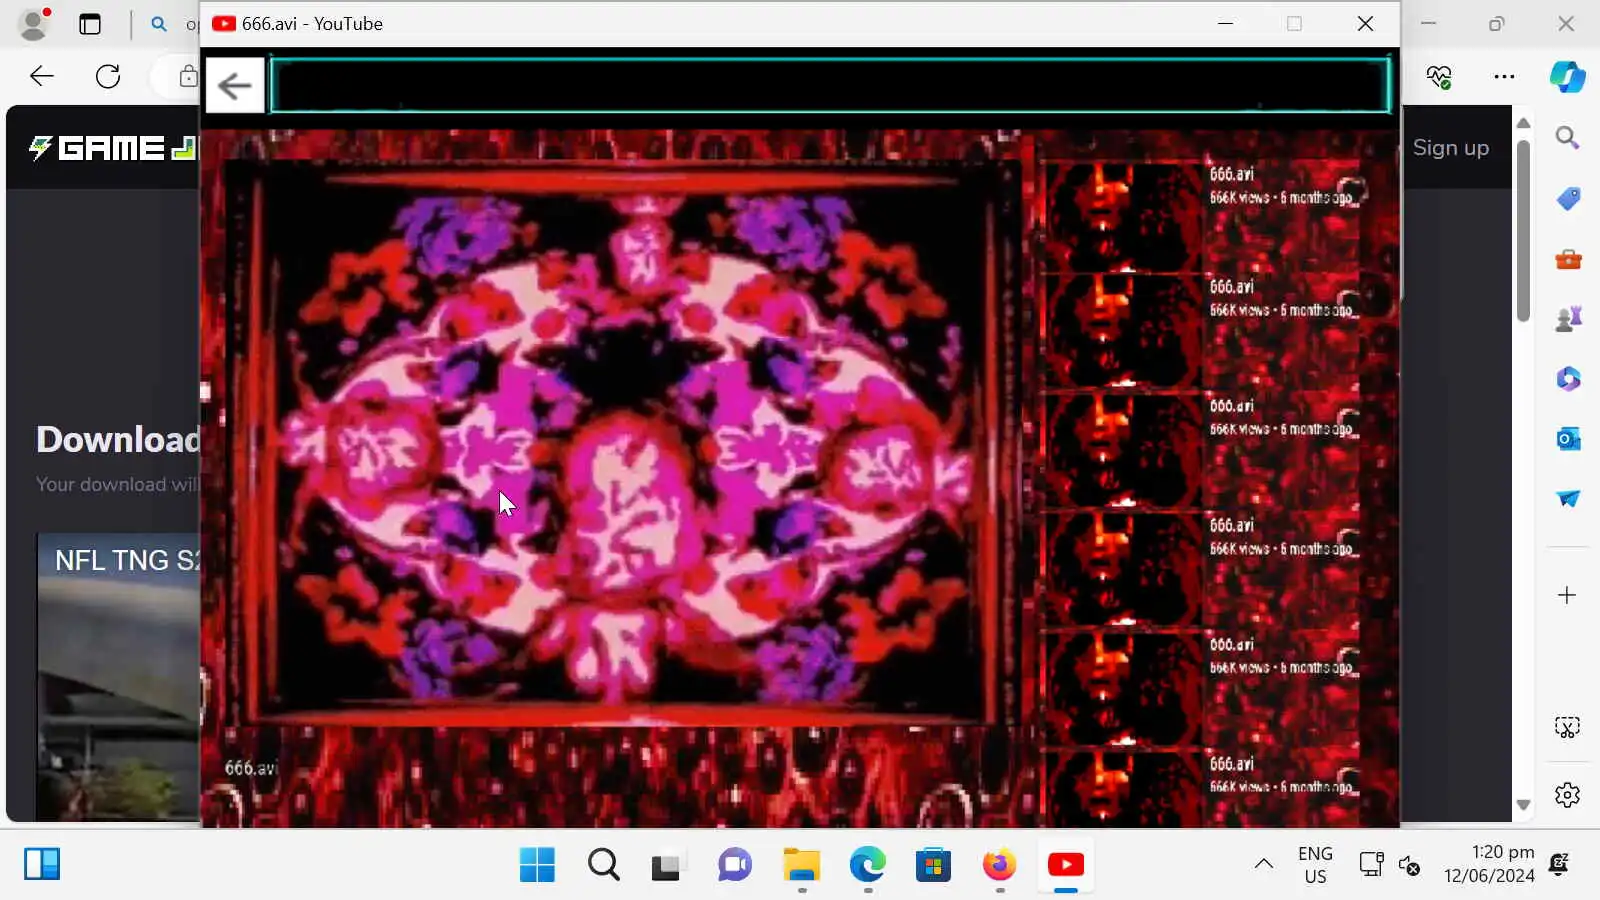Open the paper plane icon in Edge sidebar
1600x900 pixels.
pyautogui.click(x=1567, y=499)
